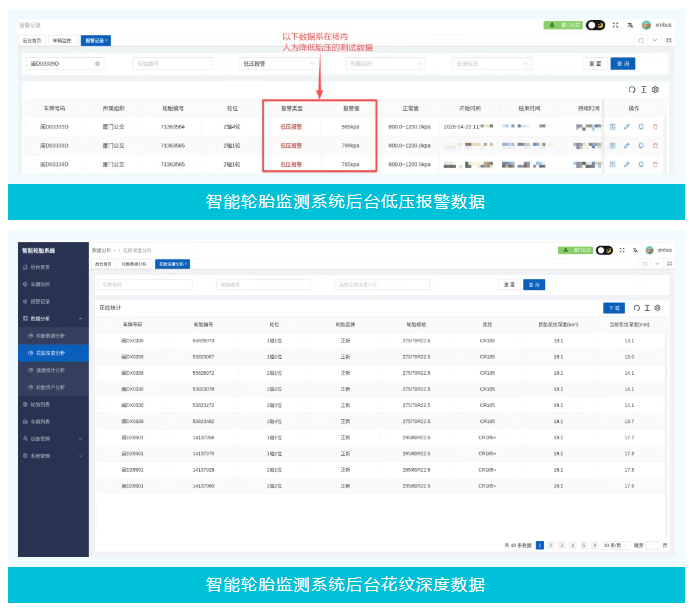Go to page 2 in pagination
This screenshot has width=691, height=613.
(x=551, y=546)
